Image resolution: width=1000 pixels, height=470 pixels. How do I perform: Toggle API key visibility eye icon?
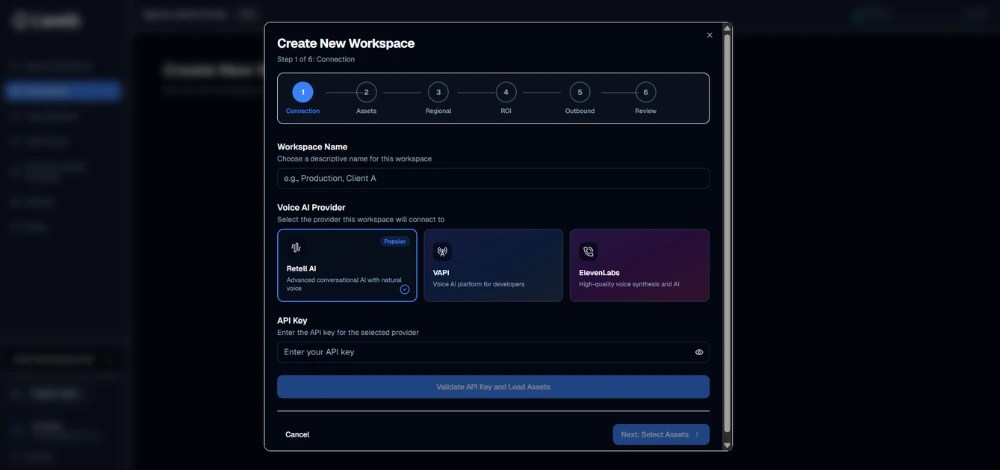(699, 352)
